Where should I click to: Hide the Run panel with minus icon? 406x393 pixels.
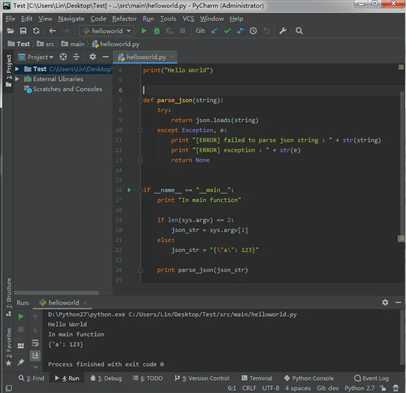(398, 302)
